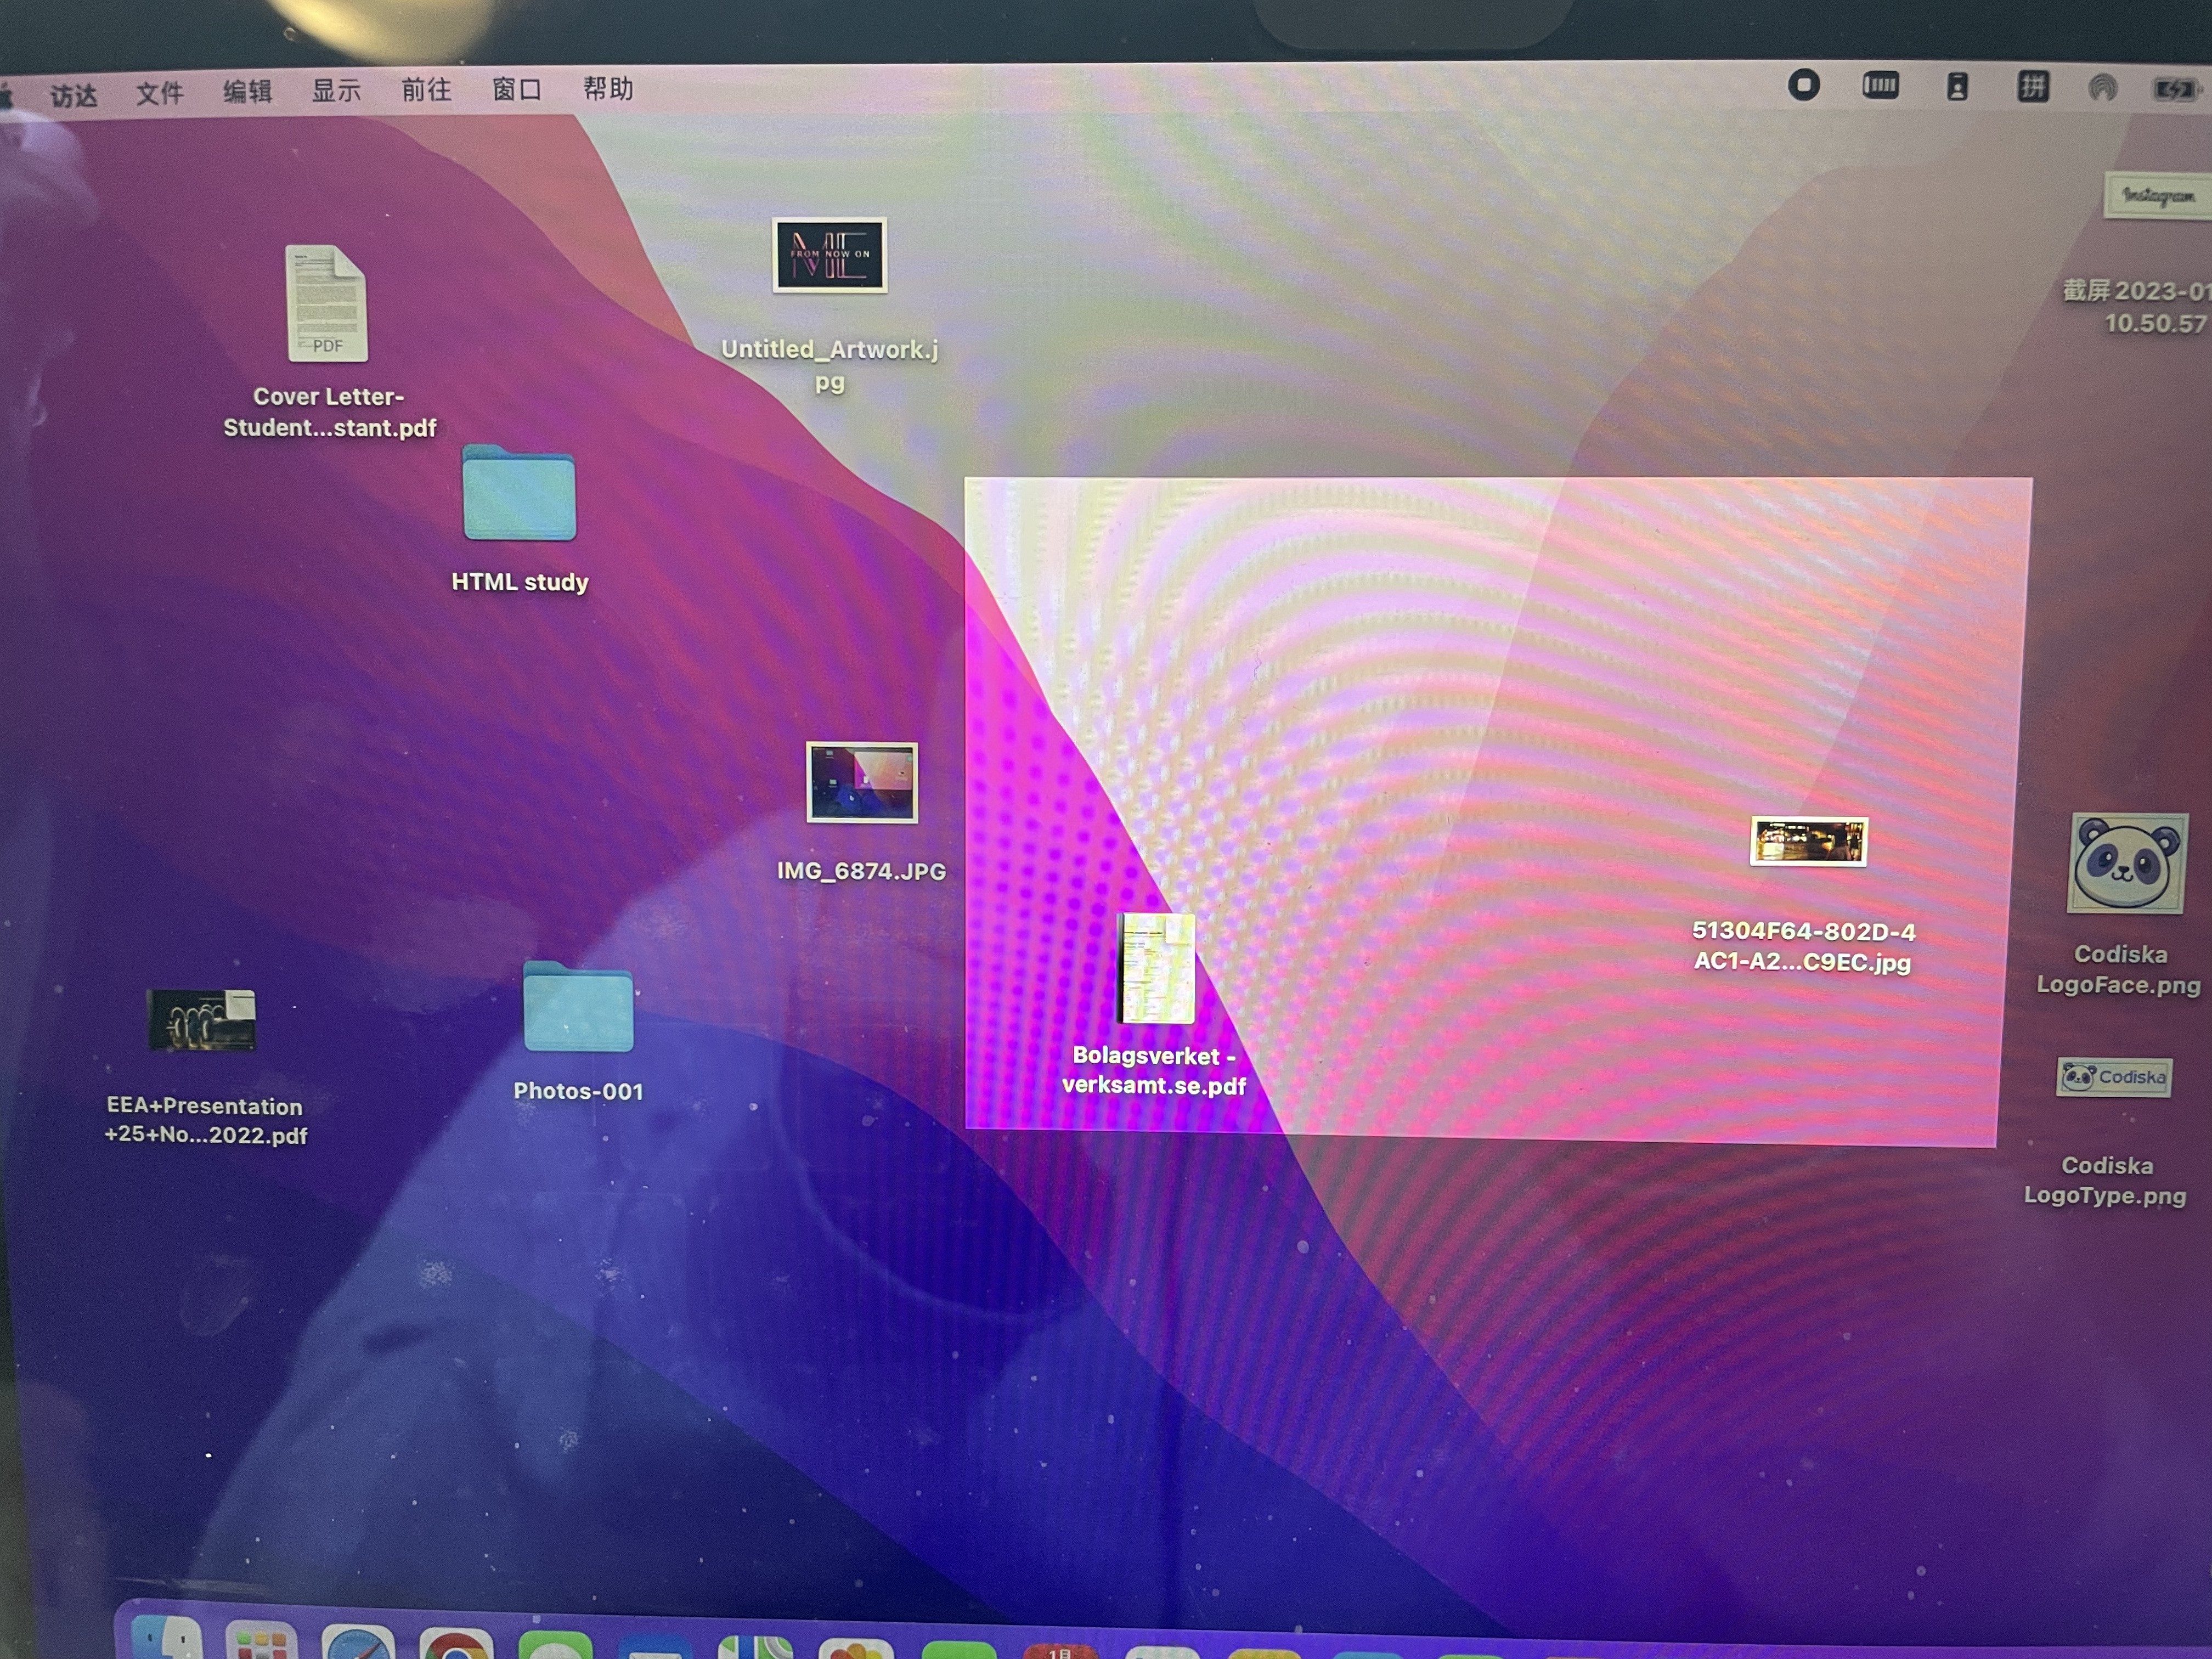Select the Untitled_Artwork.jpg thumbnail

pyautogui.click(x=829, y=256)
